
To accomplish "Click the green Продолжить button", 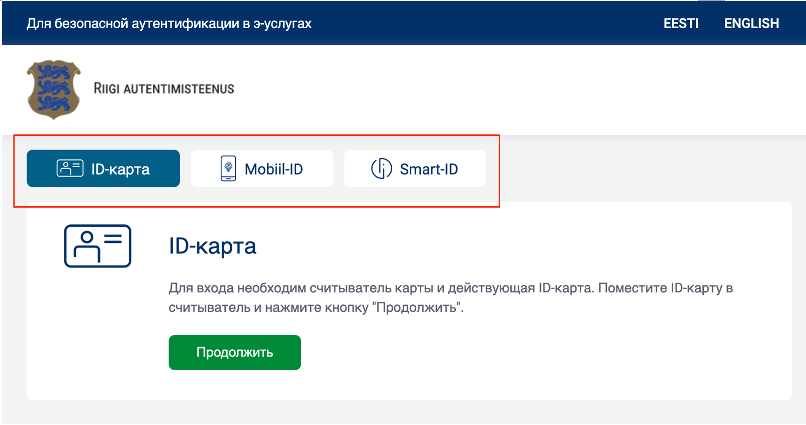I will tap(235, 353).
